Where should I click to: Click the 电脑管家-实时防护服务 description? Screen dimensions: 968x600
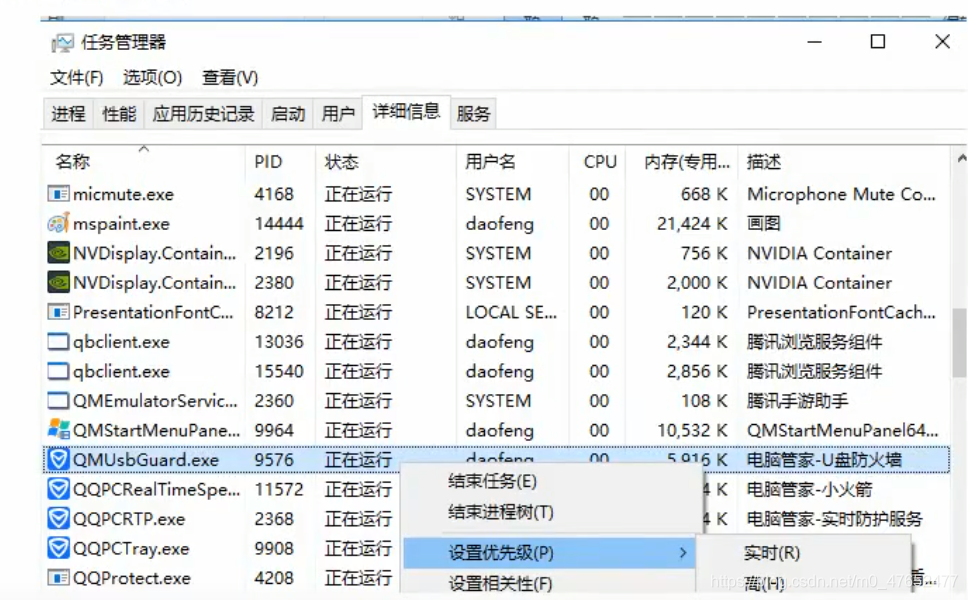[x=835, y=519]
